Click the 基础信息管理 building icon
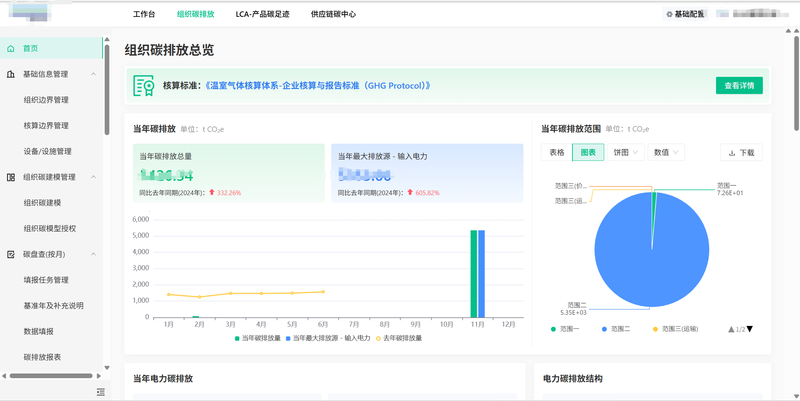800x401 pixels. tap(11, 74)
